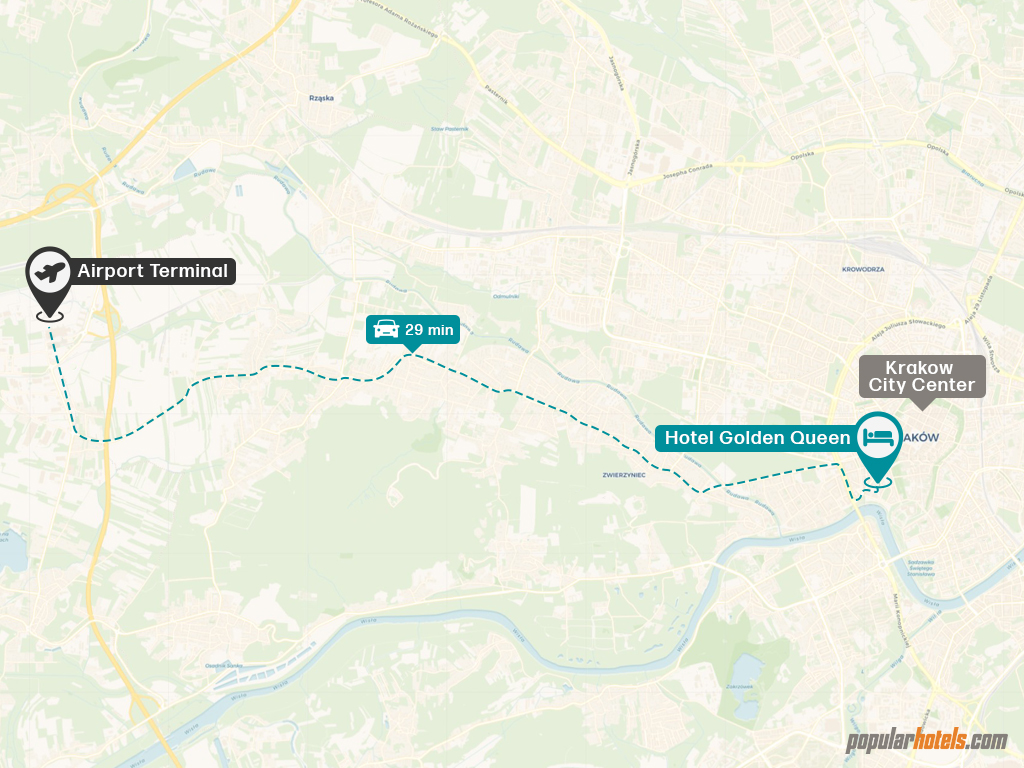This screenshot has width=1024, height=768.
Task: Click the Aleja Juliusza Słowackiego street label
Action: (x=908, y=332)
